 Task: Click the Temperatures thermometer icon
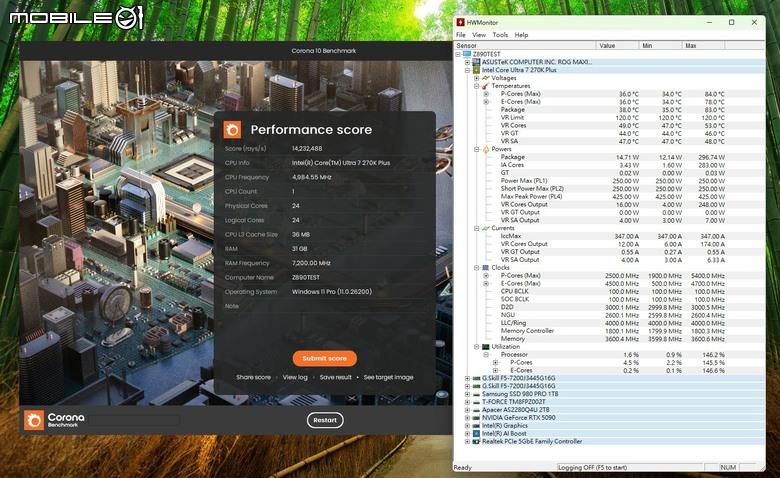486,86
